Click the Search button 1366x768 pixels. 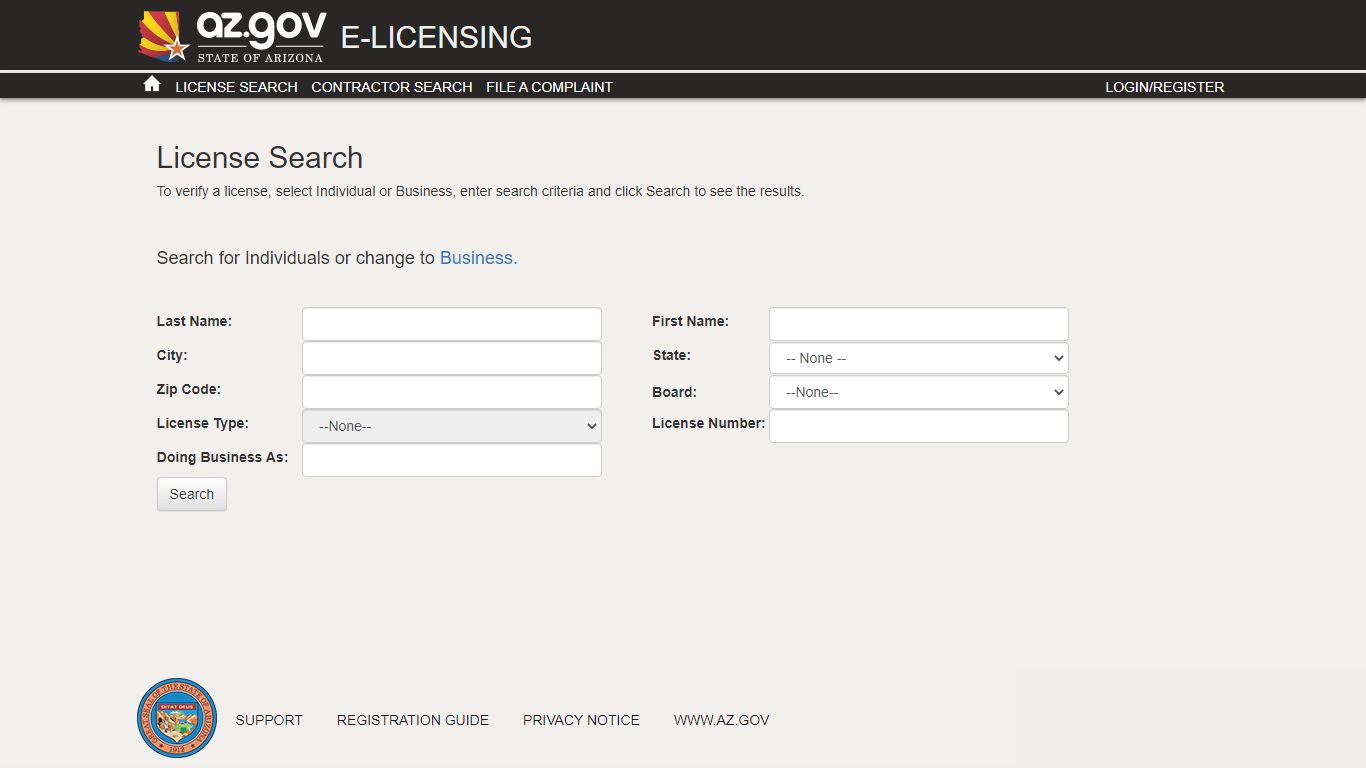(x=192, y=494)
